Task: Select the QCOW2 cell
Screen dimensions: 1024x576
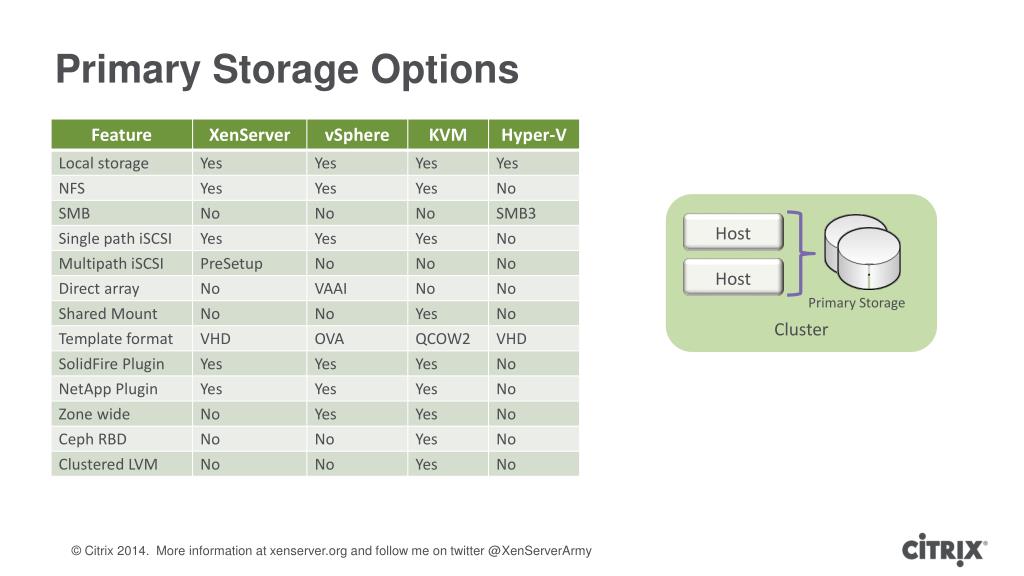Action: click(447, 339)
